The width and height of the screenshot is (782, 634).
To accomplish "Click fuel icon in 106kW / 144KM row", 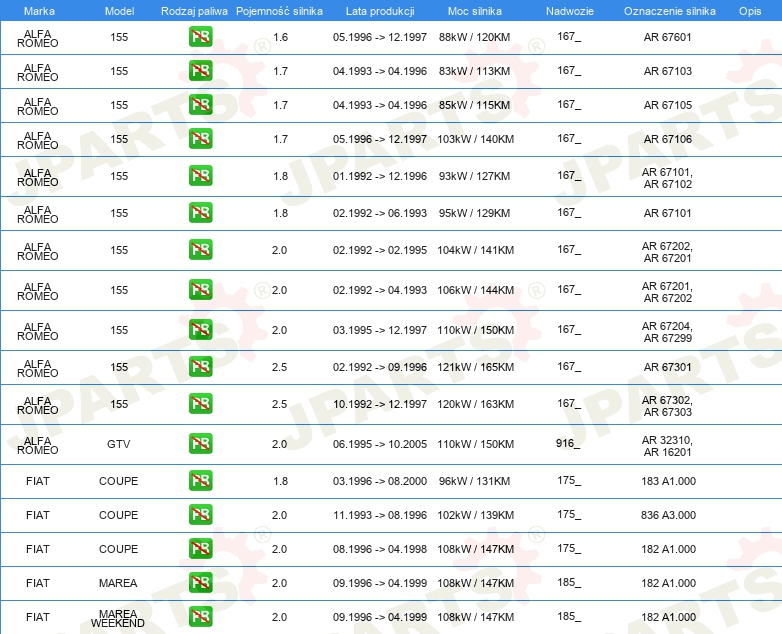I will pyautogui.click(x=200, y=290).
